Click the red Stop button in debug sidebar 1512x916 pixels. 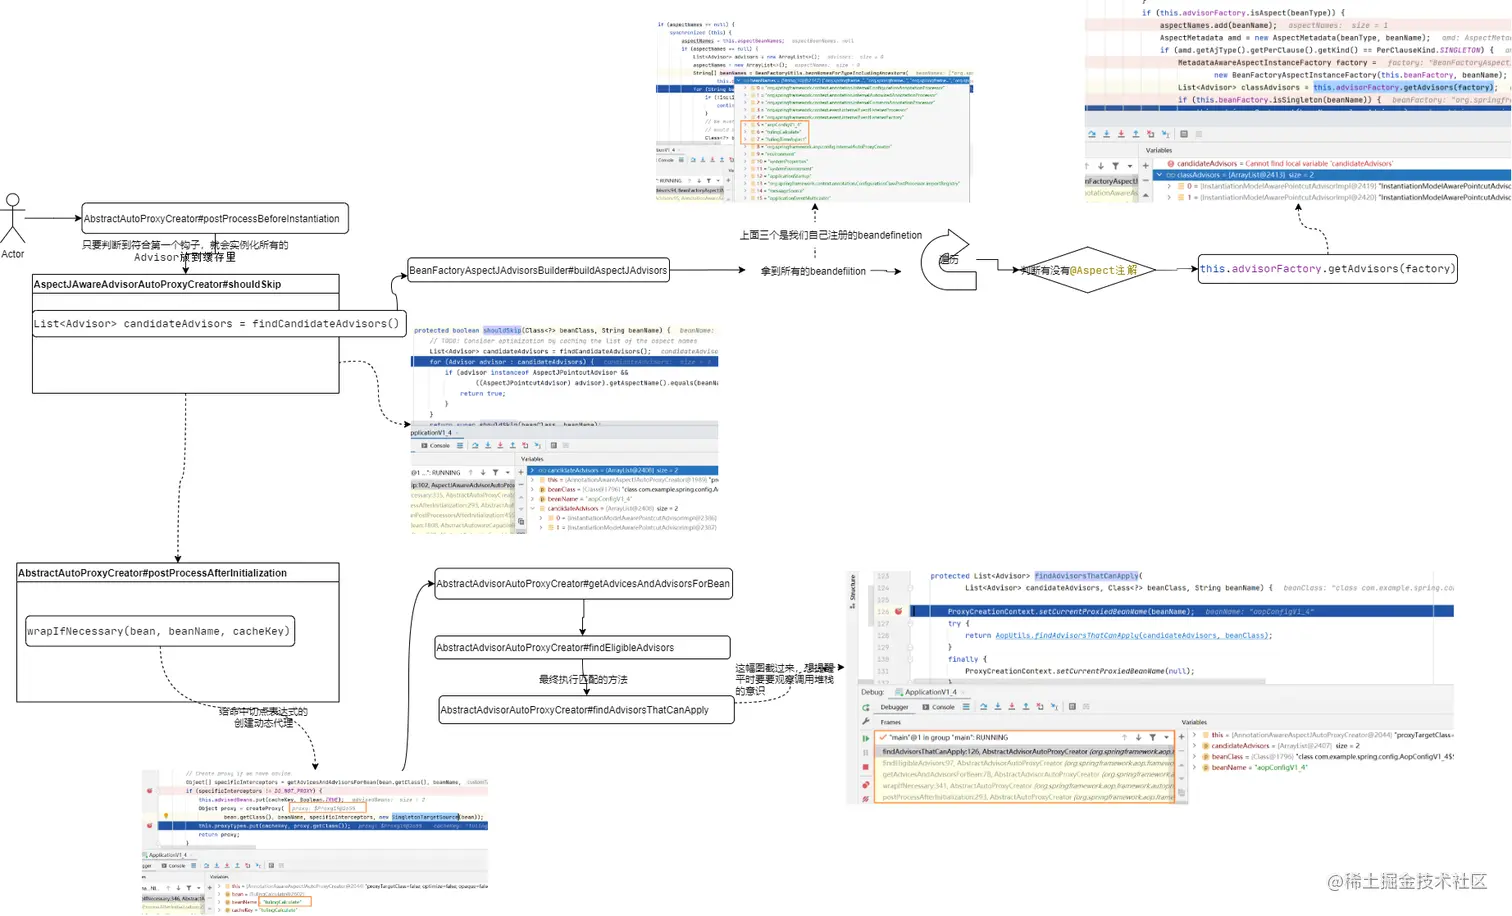coord(866,767)
